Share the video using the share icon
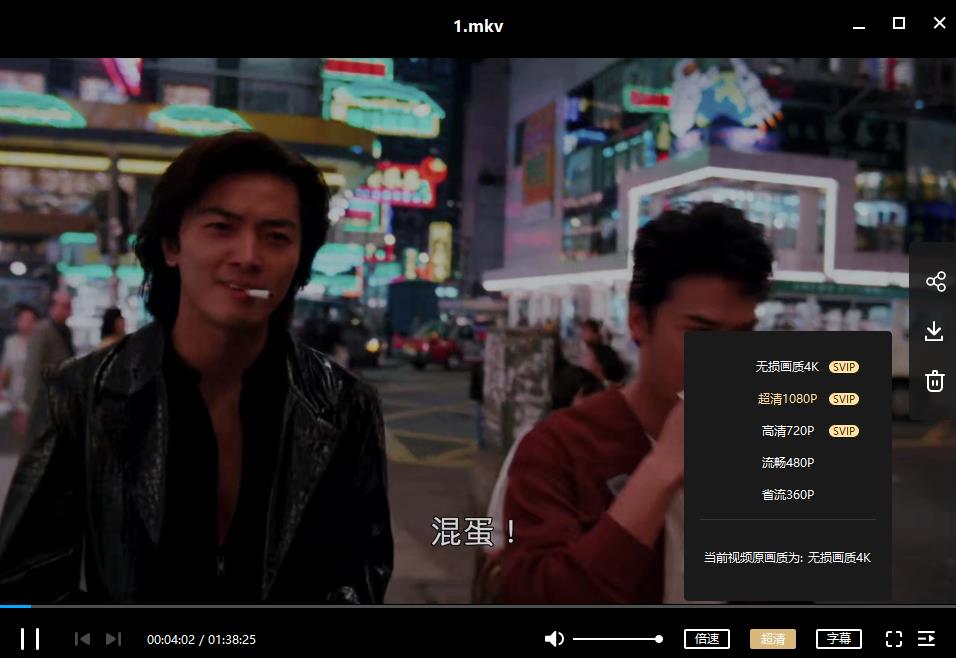This screenshot has width=956, height=658. pos(935,281)
